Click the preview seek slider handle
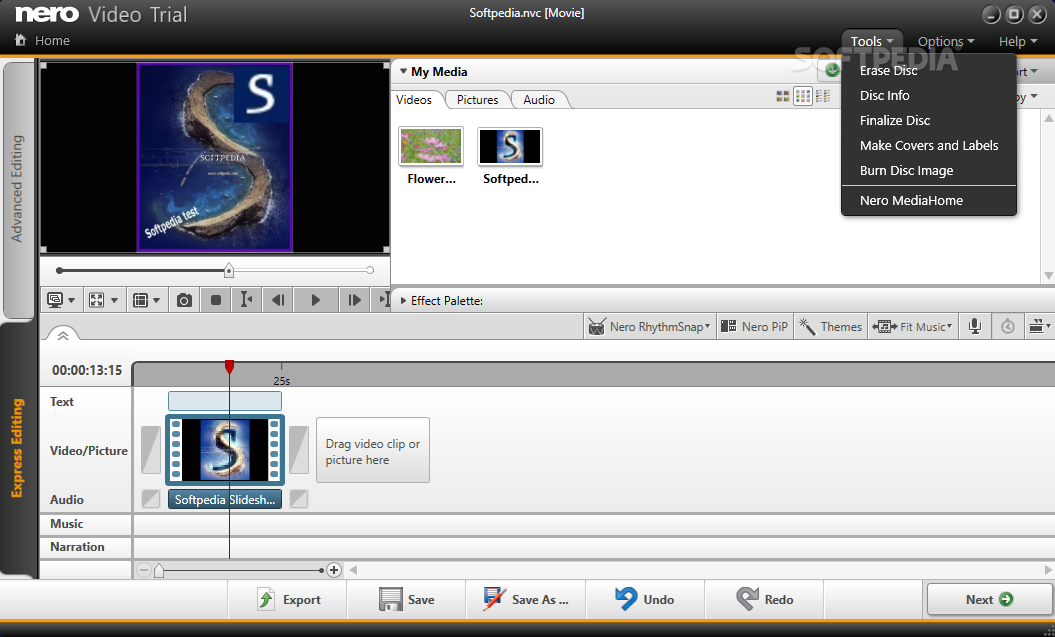The image size is (1055, 637). pos(229,270)
